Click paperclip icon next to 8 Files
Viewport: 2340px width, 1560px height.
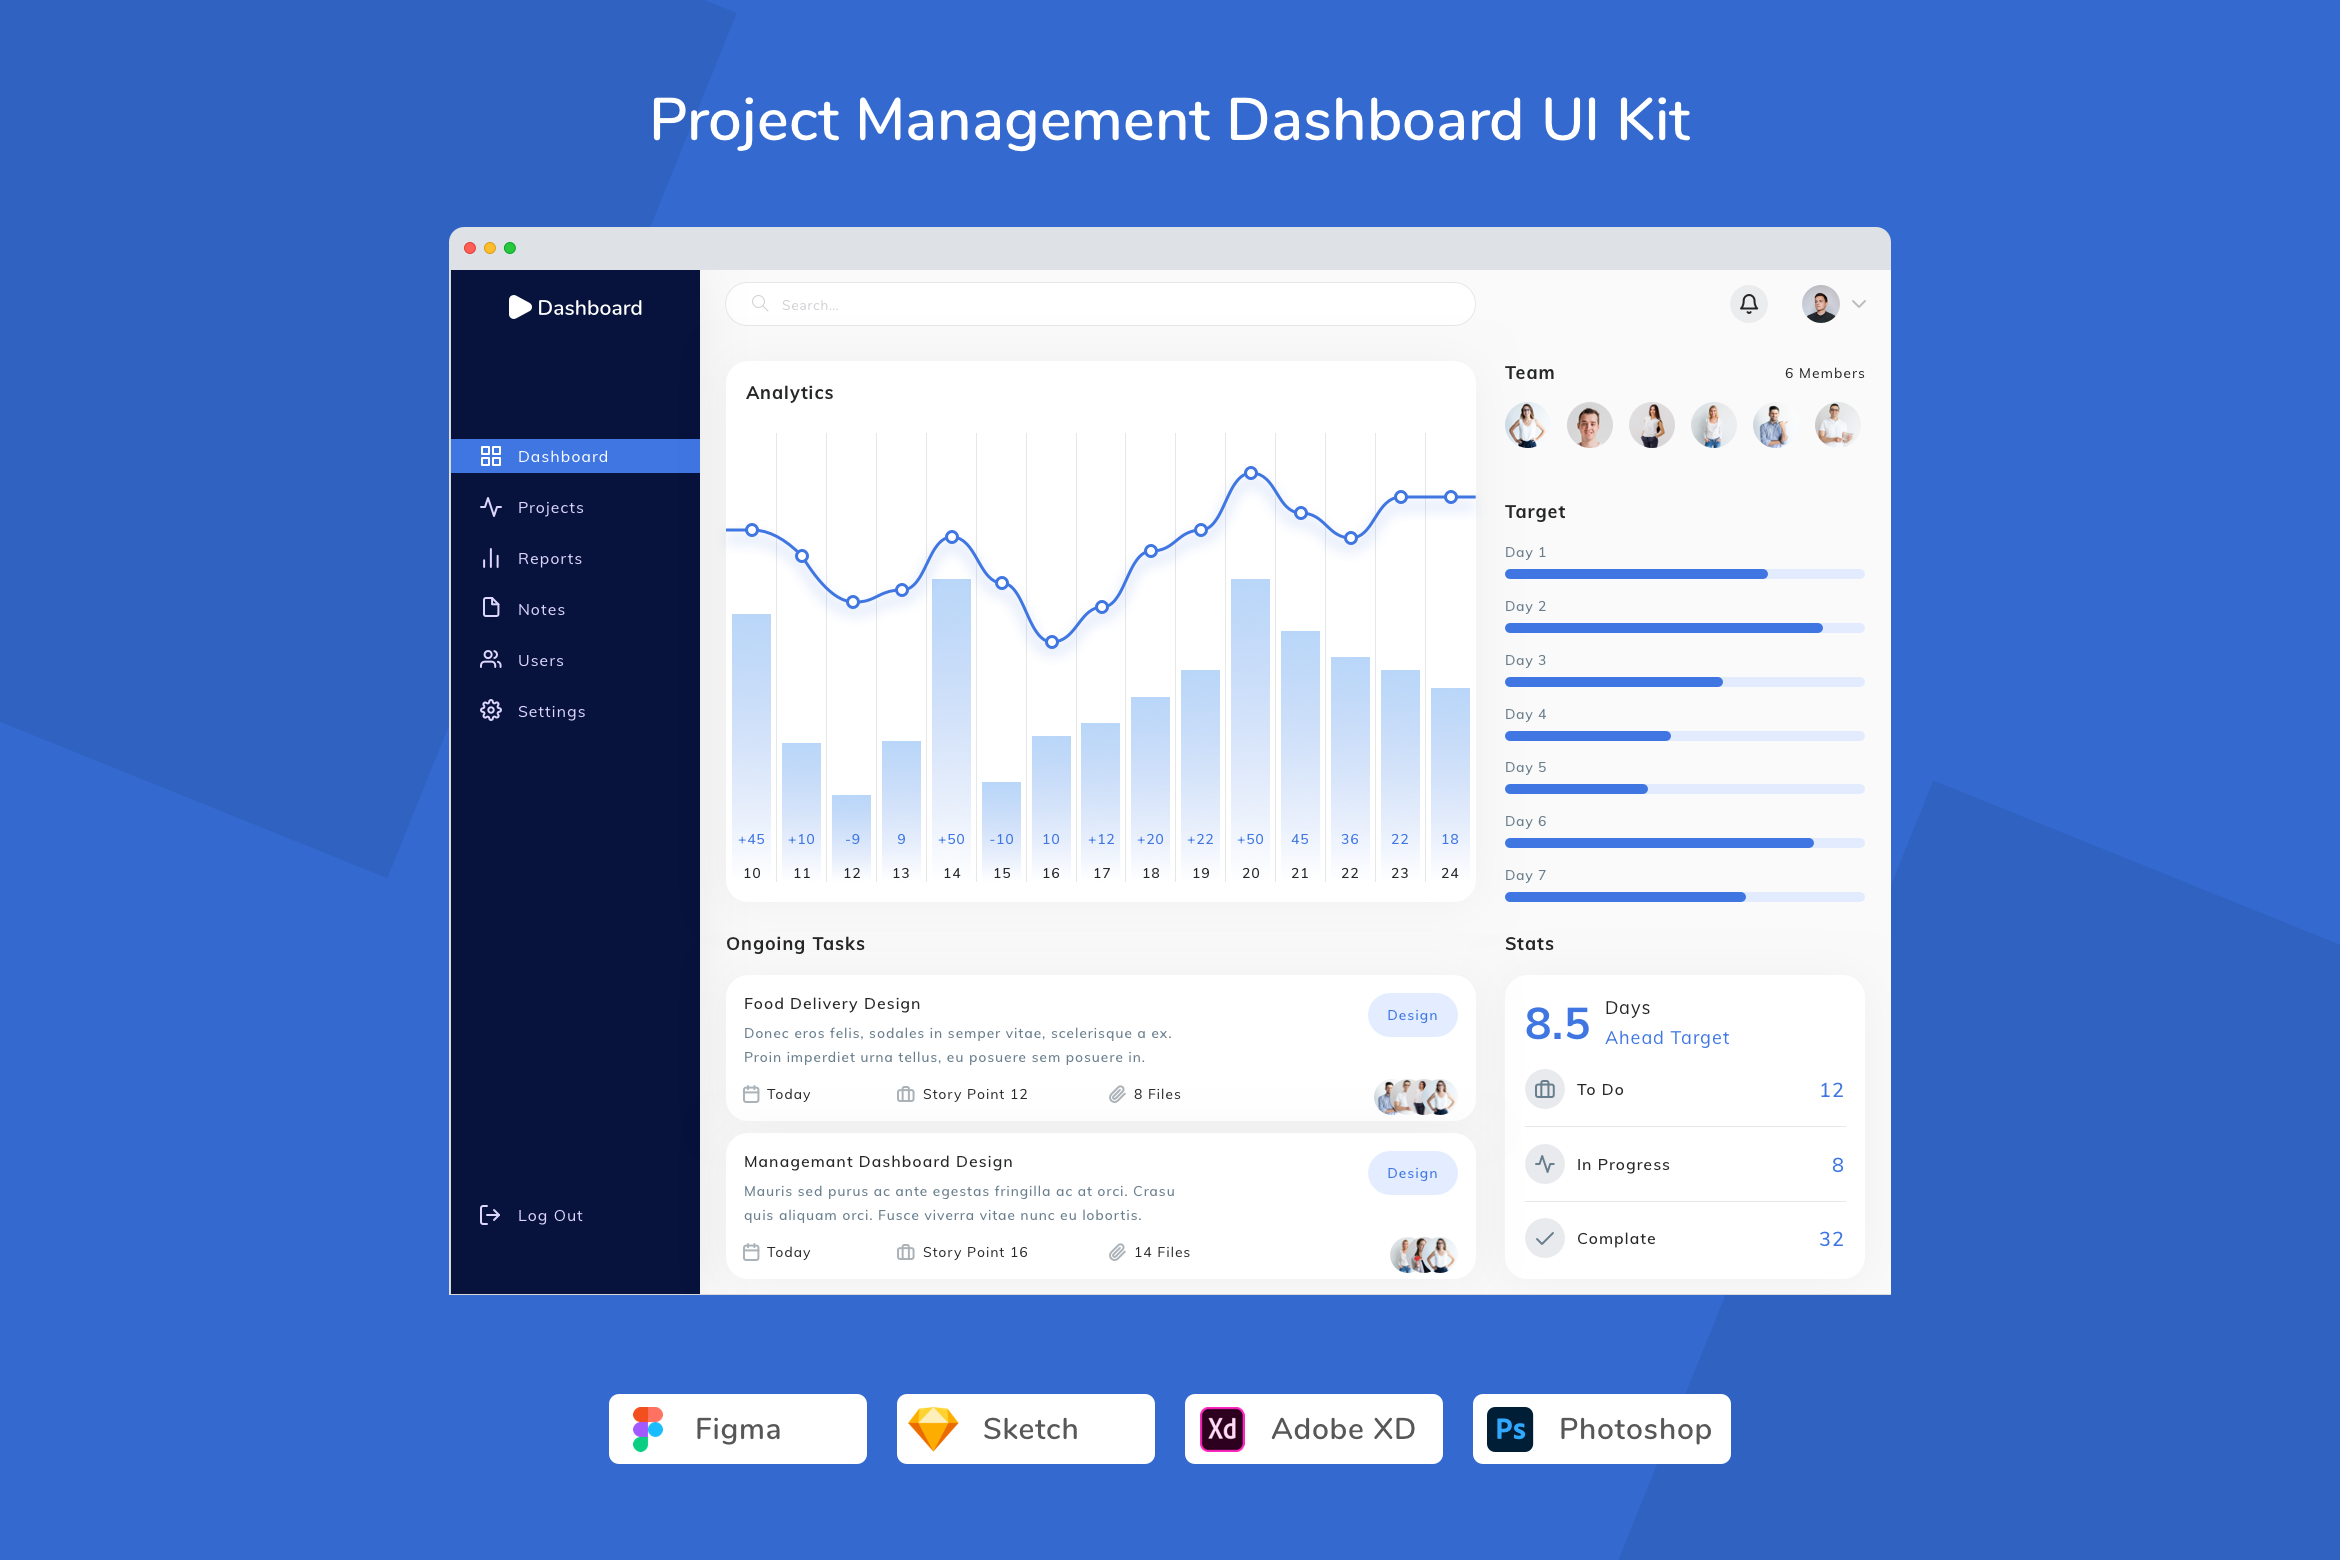(x=1117, y=1094)
